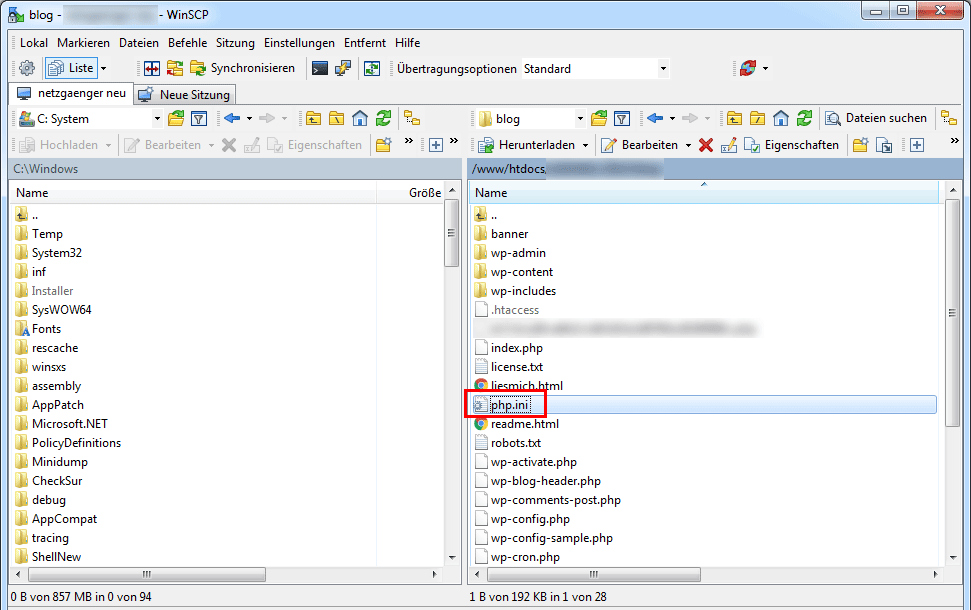This screenshot has height=610, width=971.
Task: Expand the remote blog directory dropdown
Action: point(579,119)
